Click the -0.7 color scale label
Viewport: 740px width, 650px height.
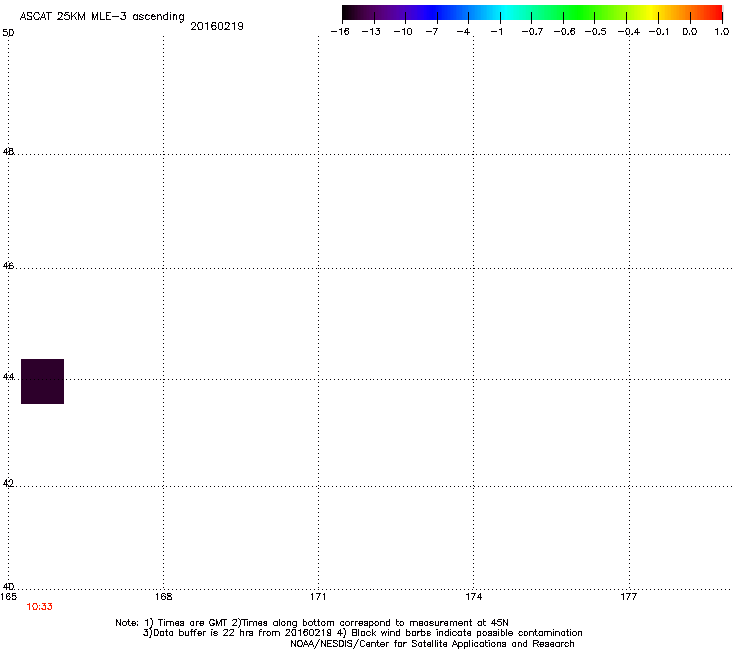532,32
